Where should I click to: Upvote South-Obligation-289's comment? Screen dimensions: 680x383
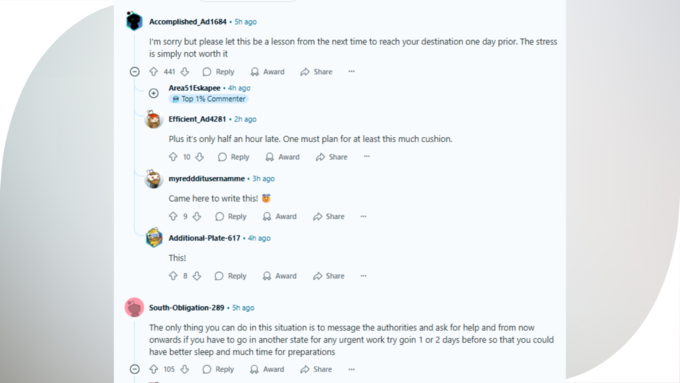click(x=154, y=369)
